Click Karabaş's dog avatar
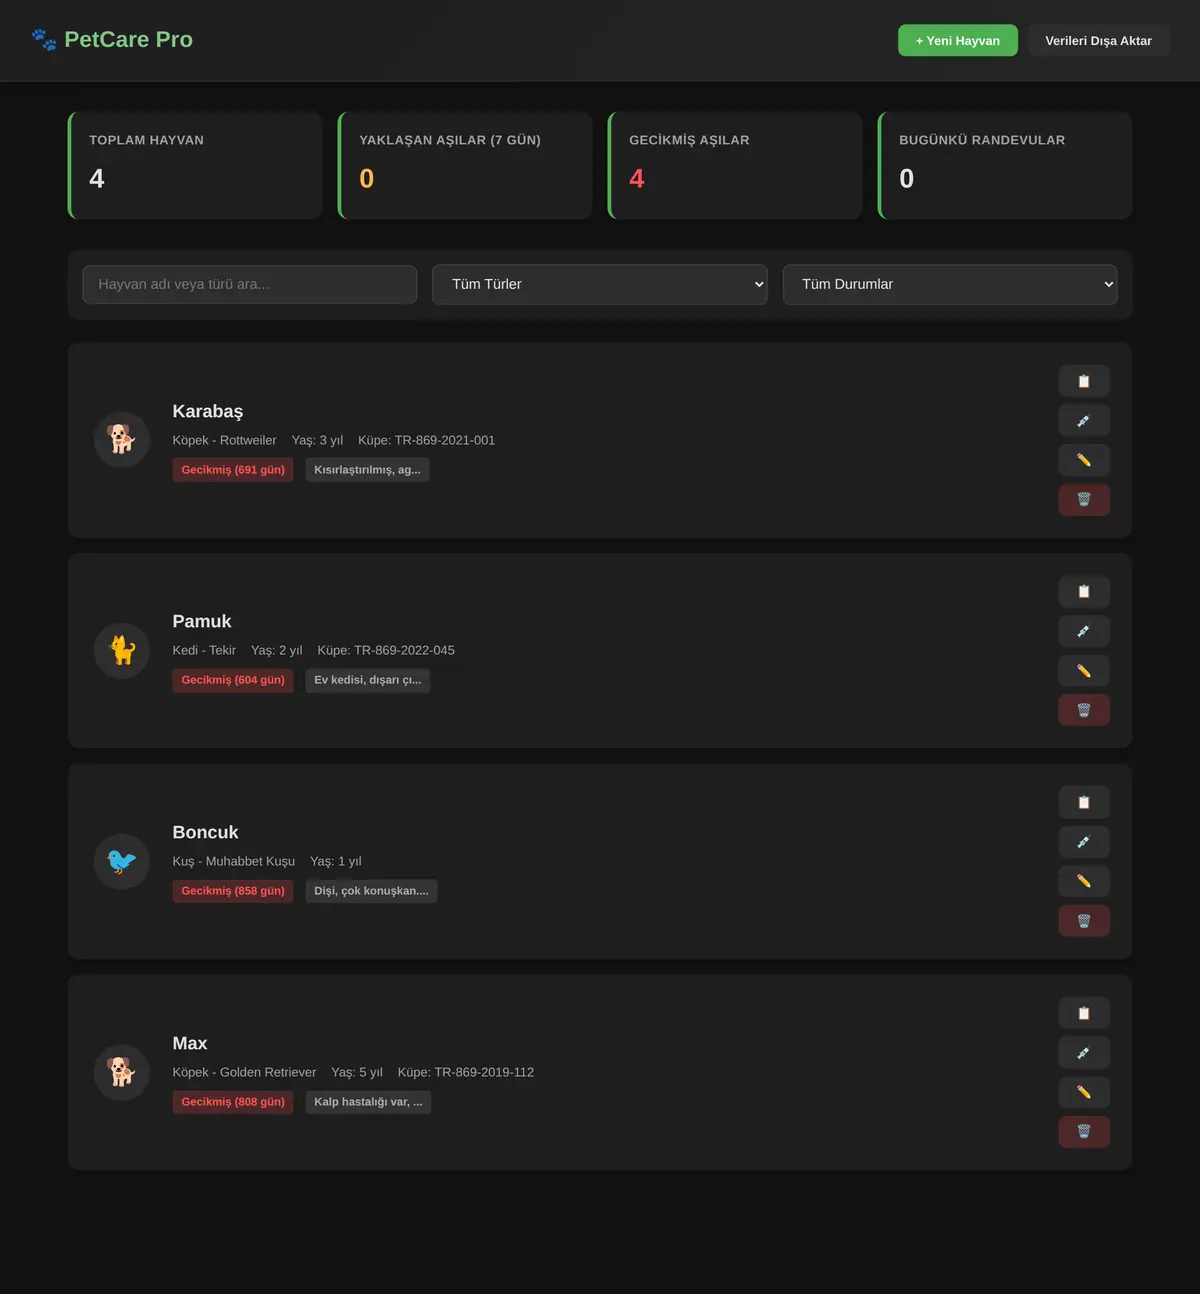Viewport: 1200px width, 1294px height. (122, 440)
